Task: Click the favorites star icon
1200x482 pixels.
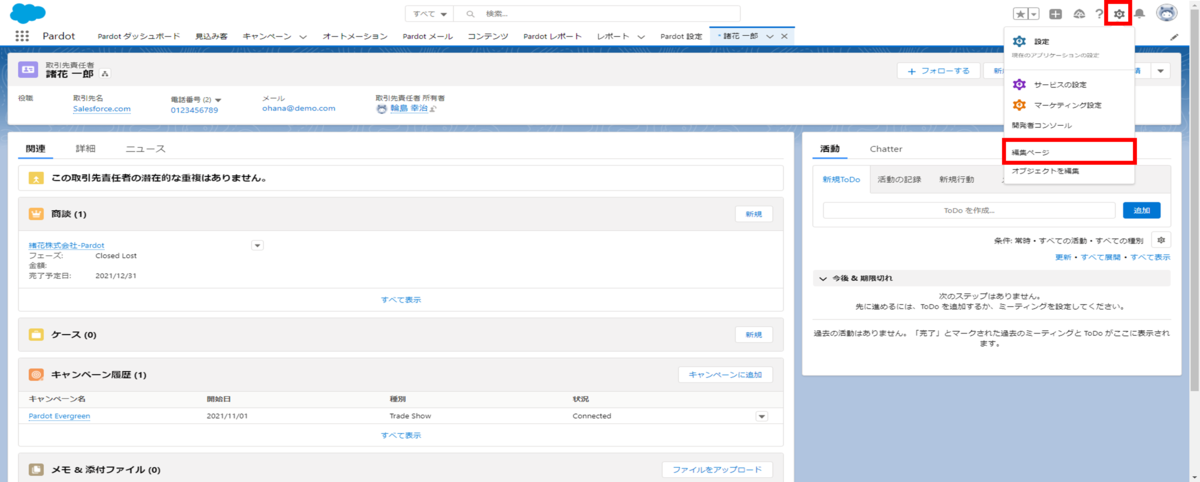Action: coord(1020,14)
